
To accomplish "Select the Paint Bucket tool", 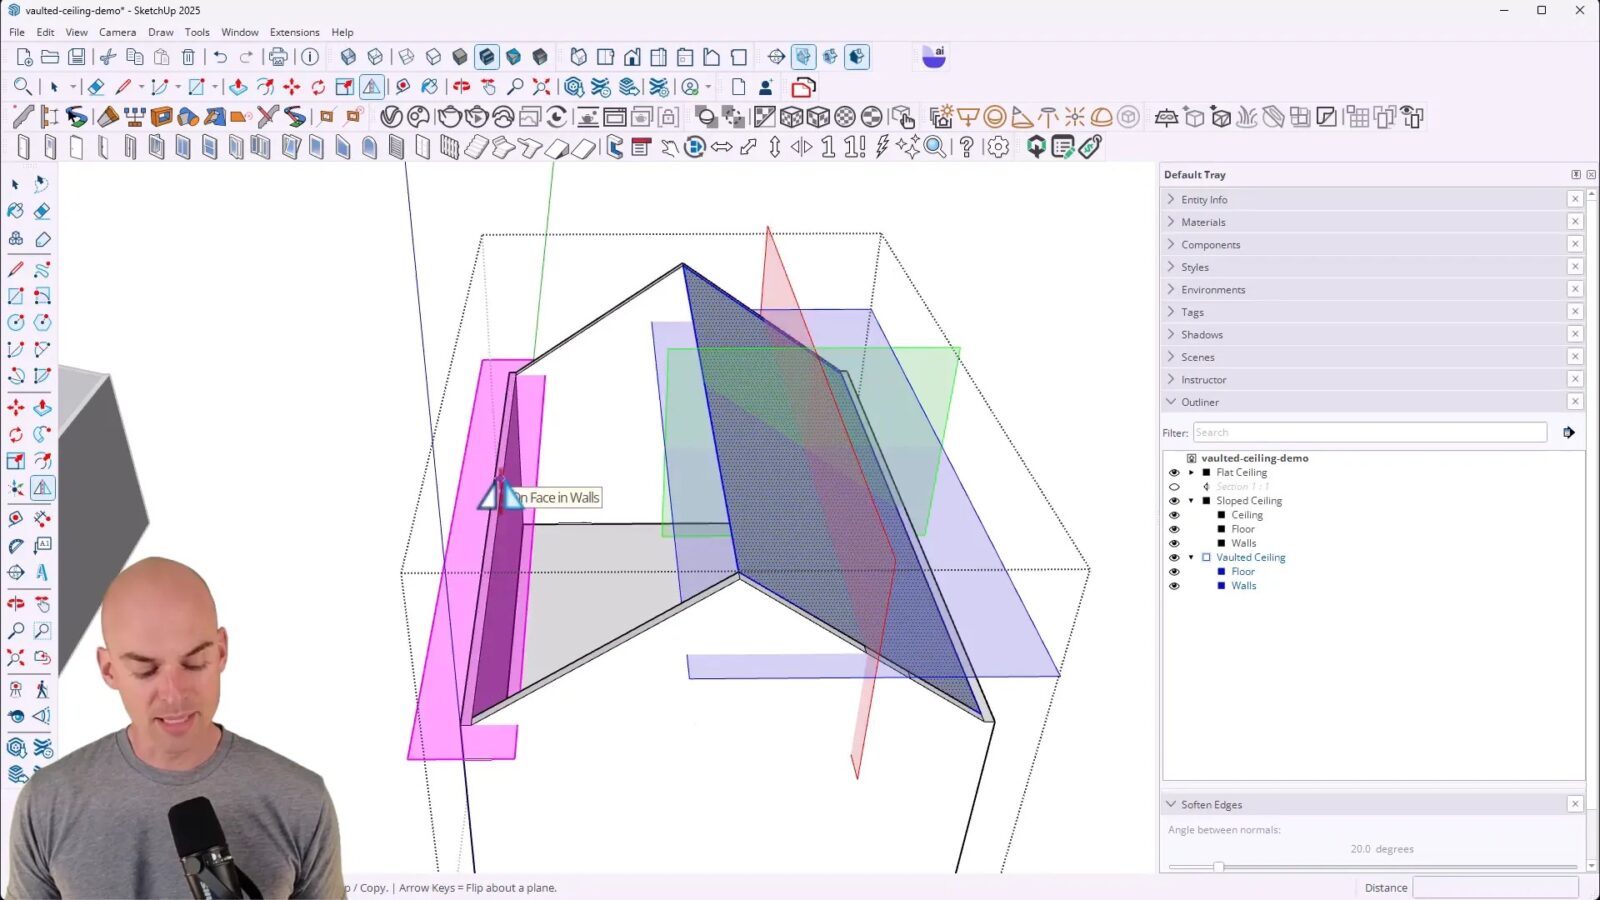I will 431,87.
